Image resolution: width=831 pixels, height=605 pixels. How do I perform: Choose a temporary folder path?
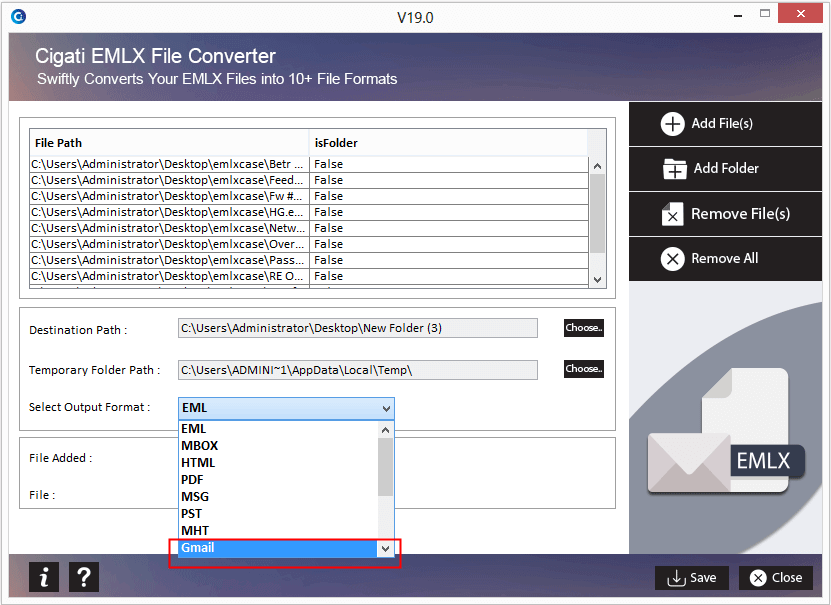click(584, 369)
